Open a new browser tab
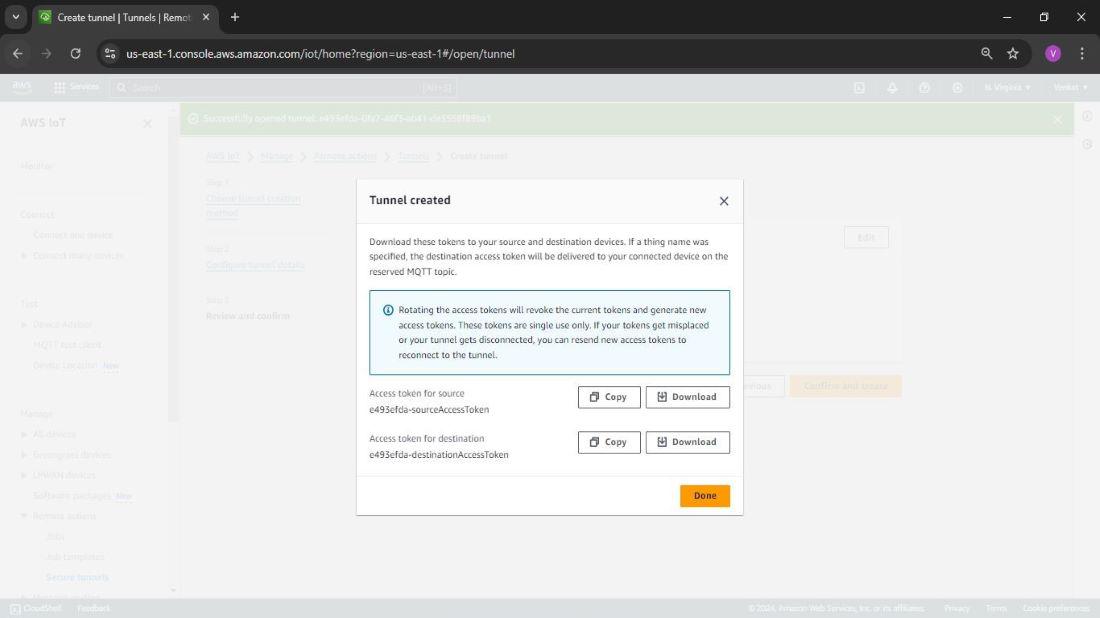The width and height of the screenshot is (1100, 618). pyautogui.click(x=235, y=17)
